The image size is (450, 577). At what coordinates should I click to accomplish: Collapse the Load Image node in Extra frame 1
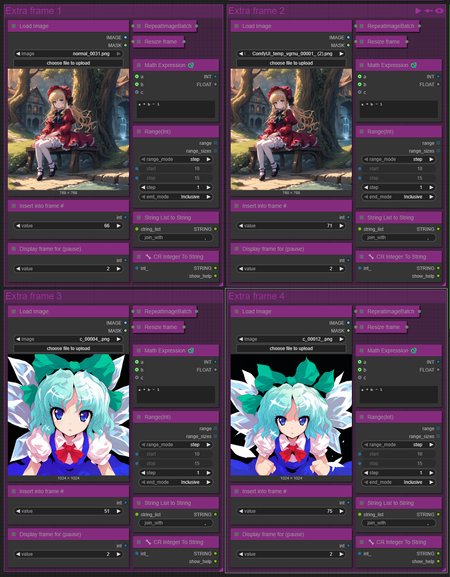[14, 26]
